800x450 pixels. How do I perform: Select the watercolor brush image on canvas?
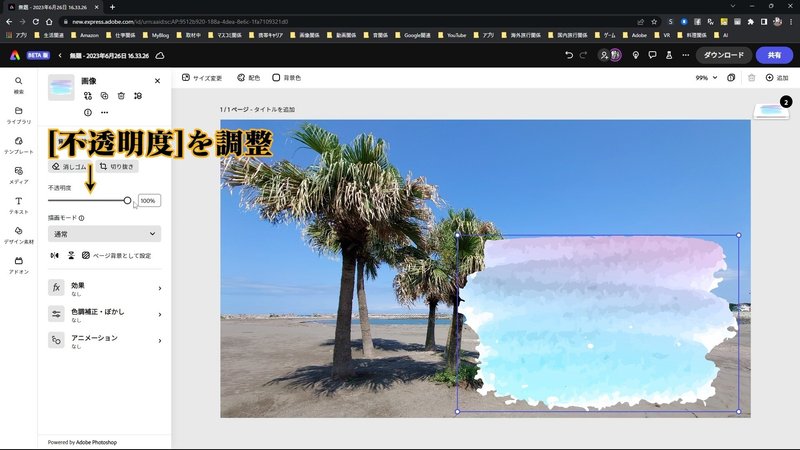598,323
